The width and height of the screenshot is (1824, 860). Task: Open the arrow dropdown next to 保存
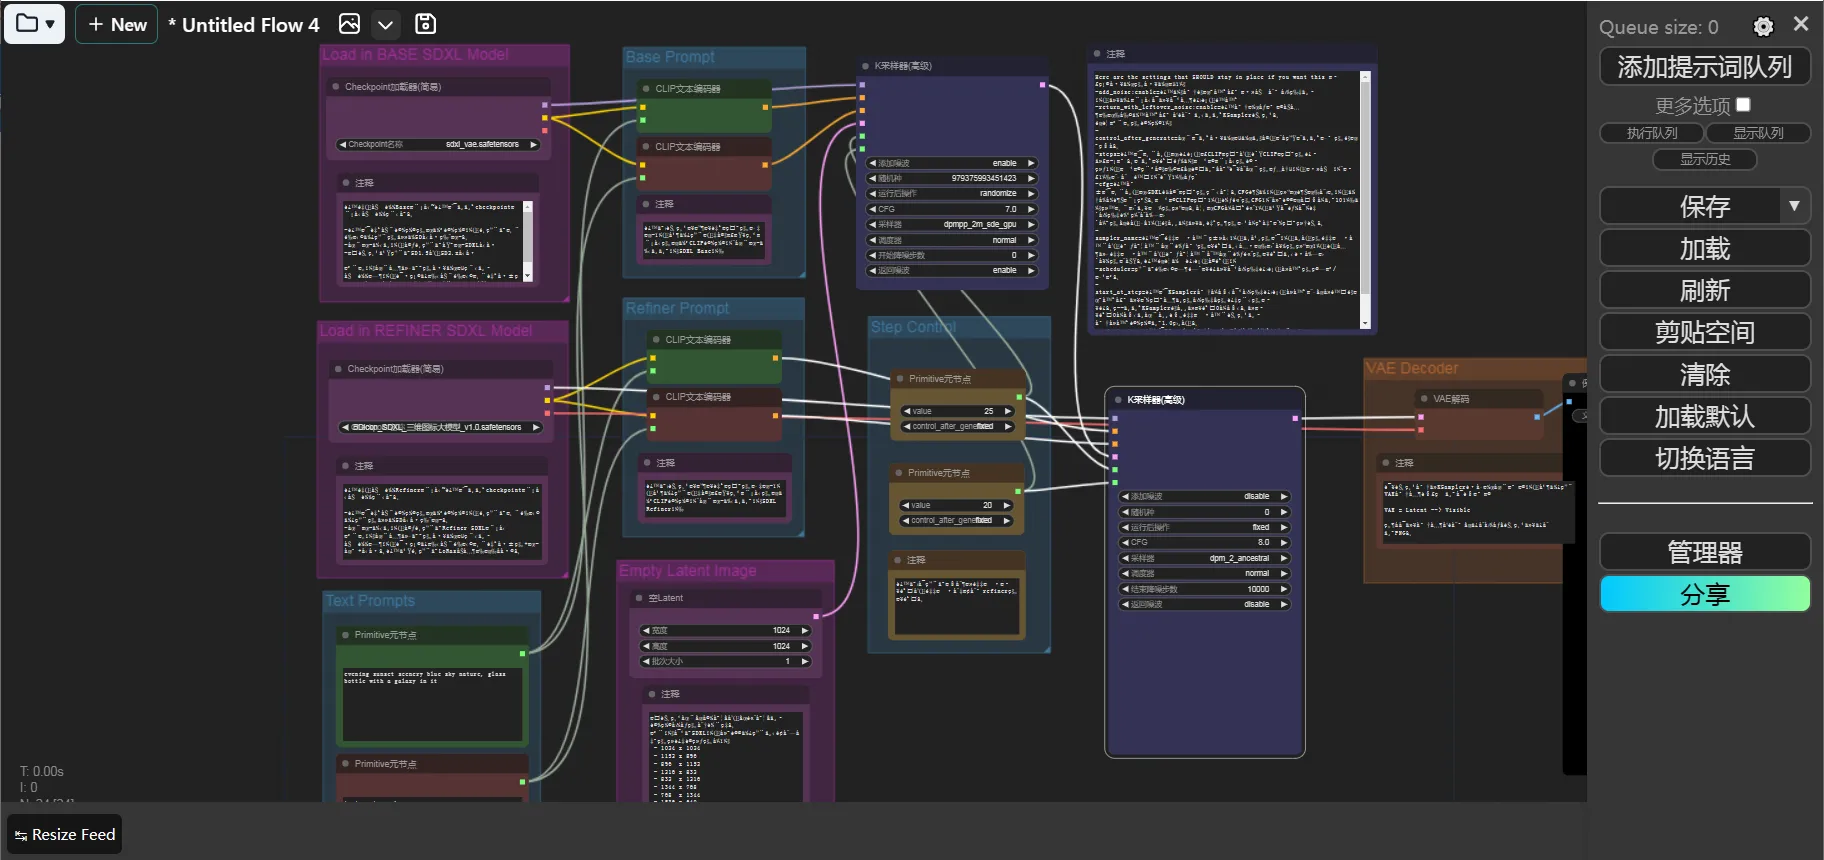1794,206
